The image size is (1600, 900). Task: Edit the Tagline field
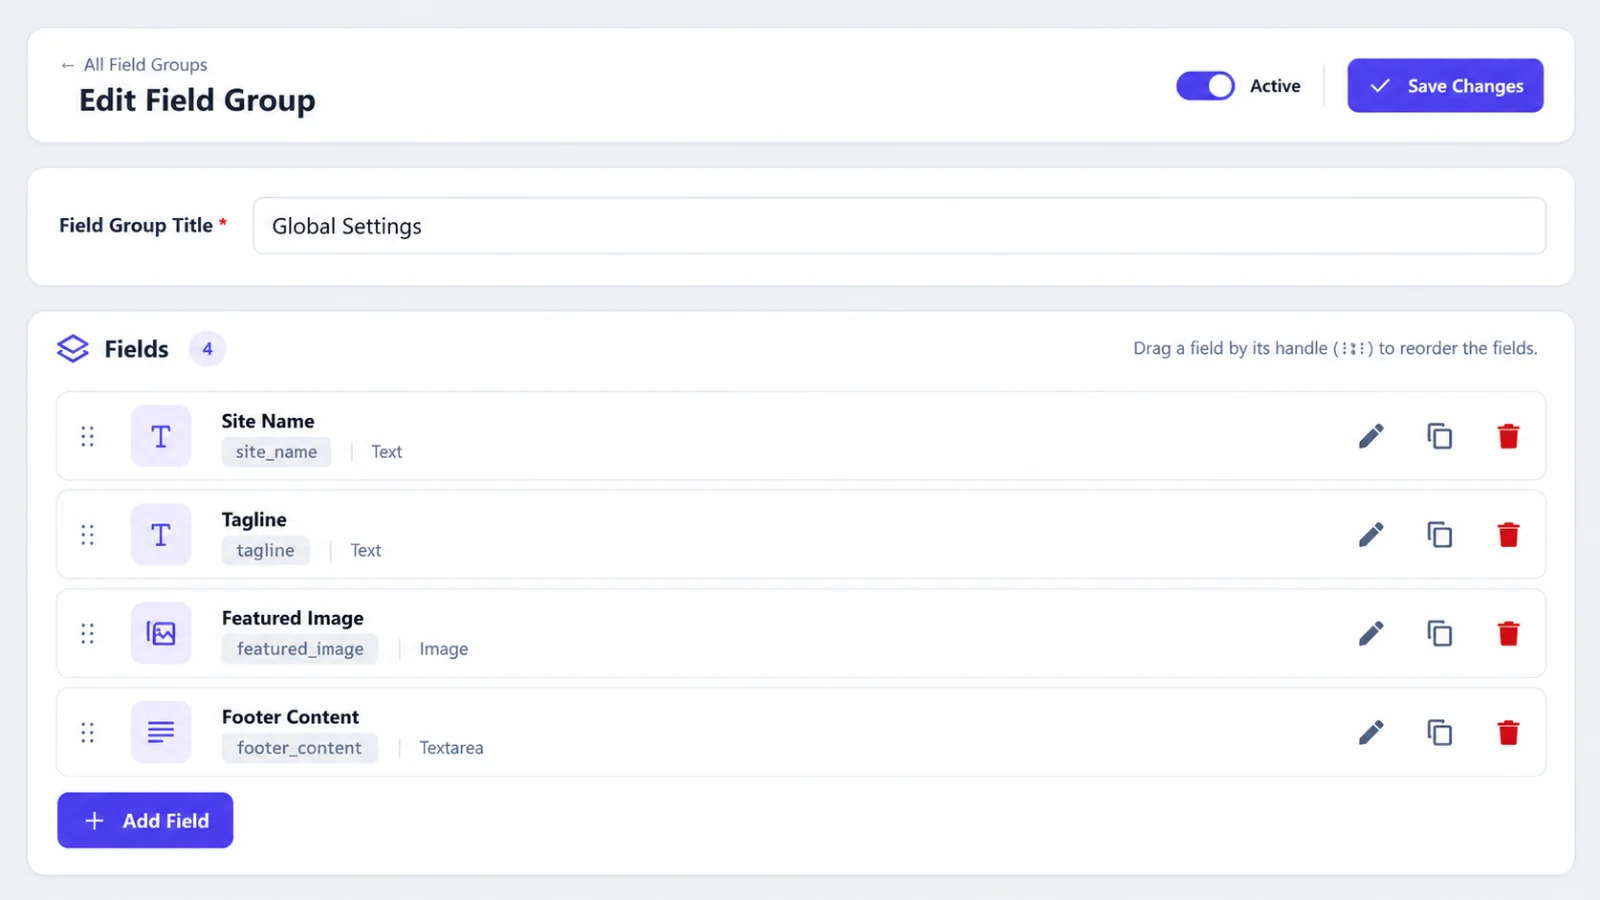[1371, 535]
